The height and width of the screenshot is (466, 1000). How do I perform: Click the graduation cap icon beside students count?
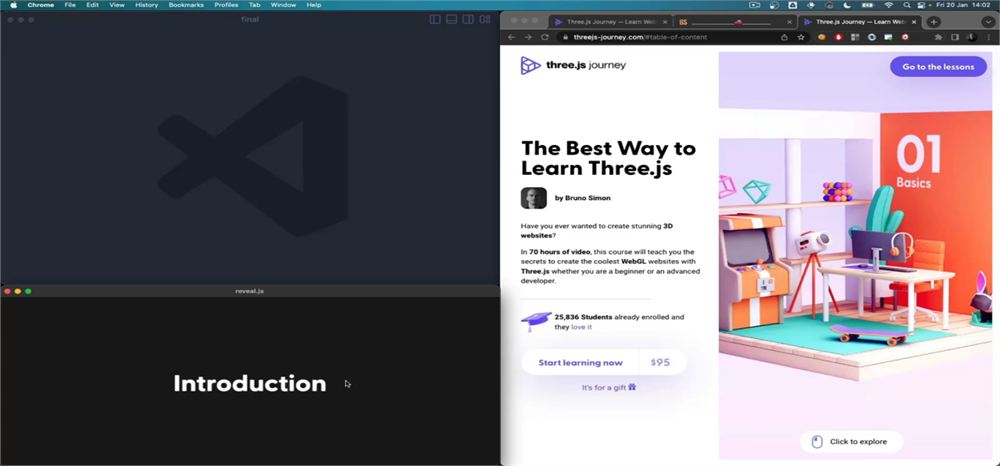click(536, 321)
